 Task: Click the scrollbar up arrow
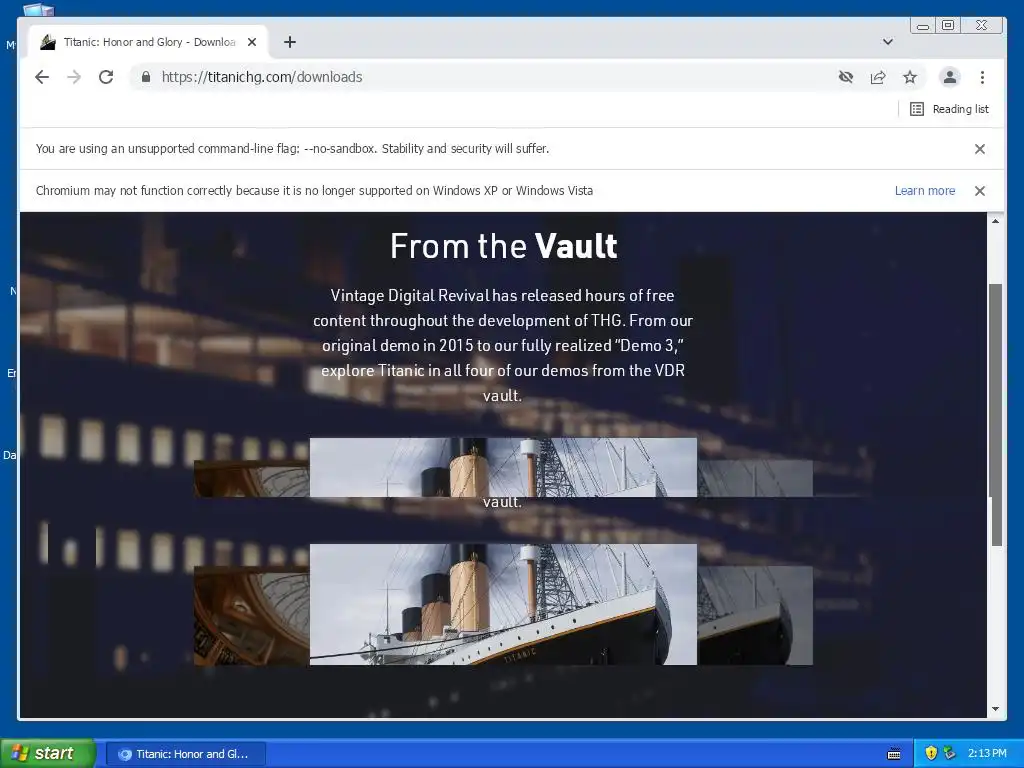995,221
